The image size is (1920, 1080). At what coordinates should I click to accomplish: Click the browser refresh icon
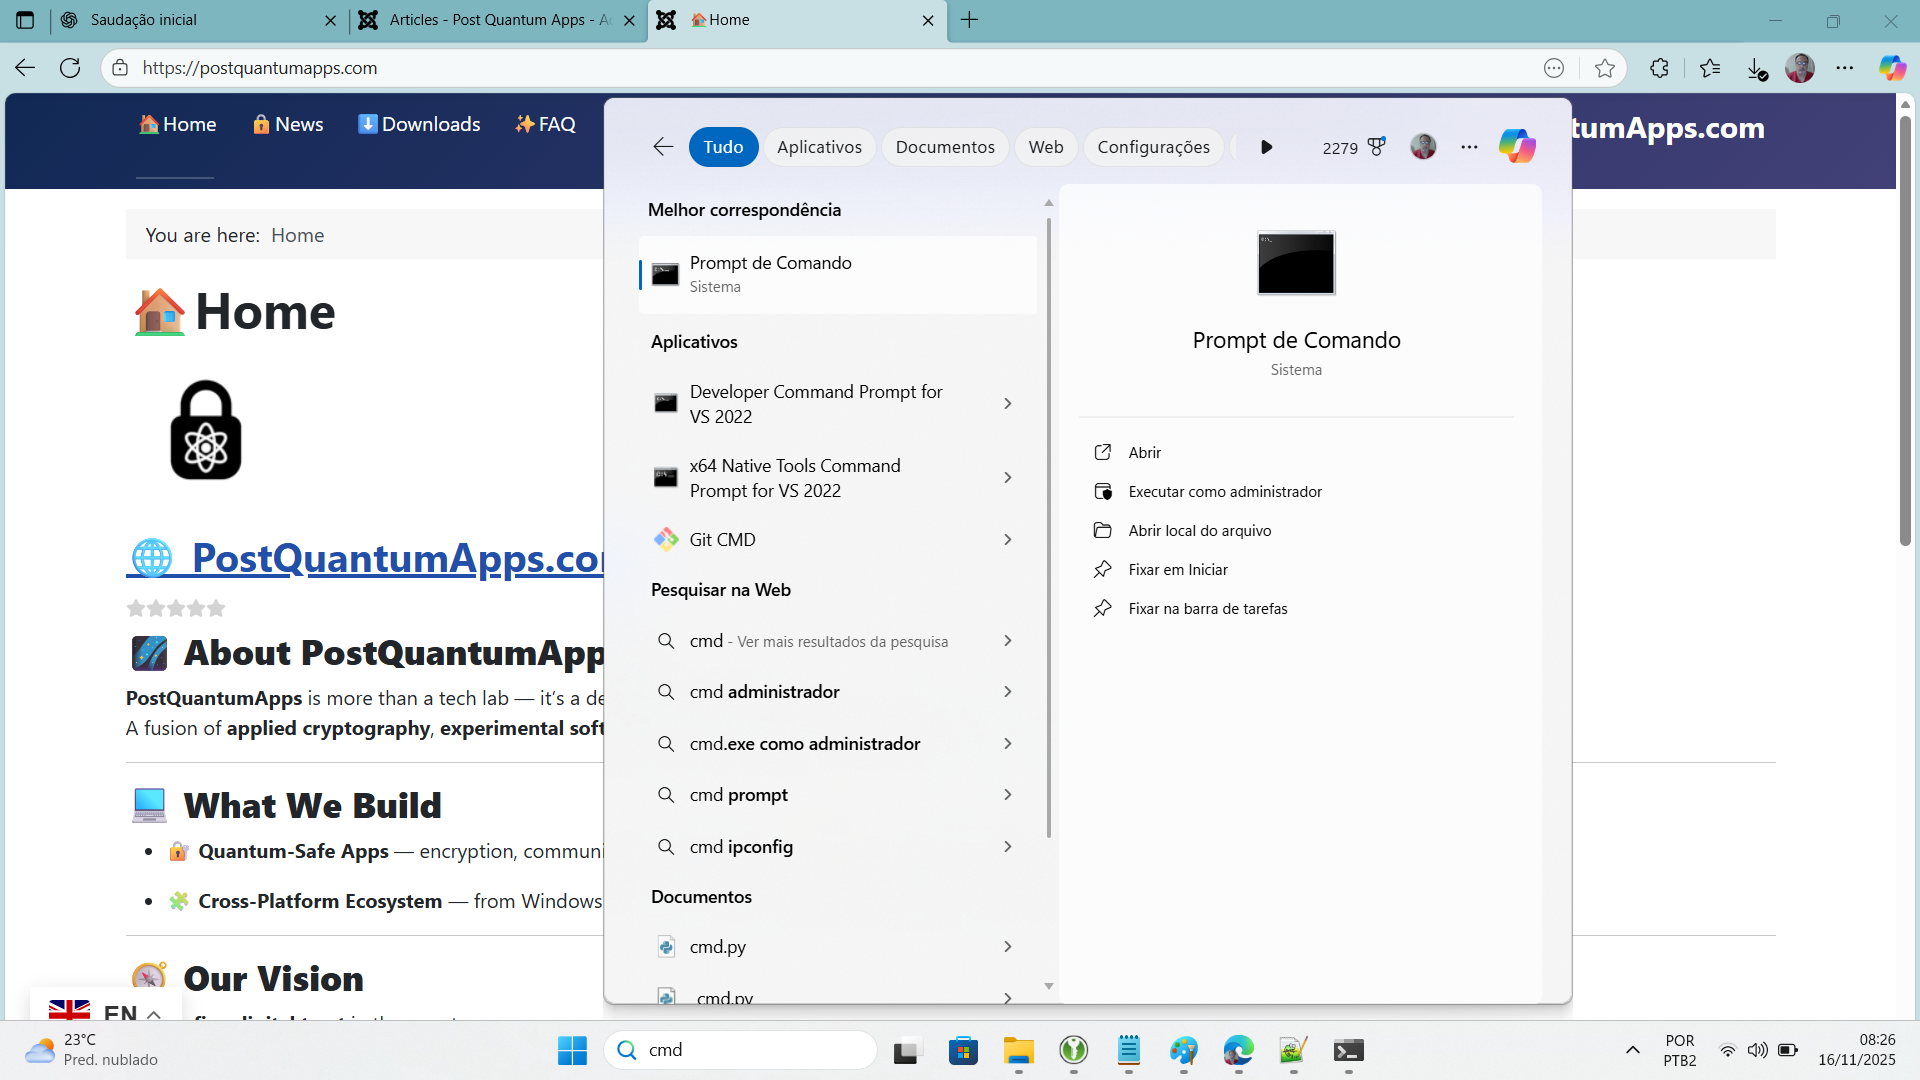click(x=70, y=68)
